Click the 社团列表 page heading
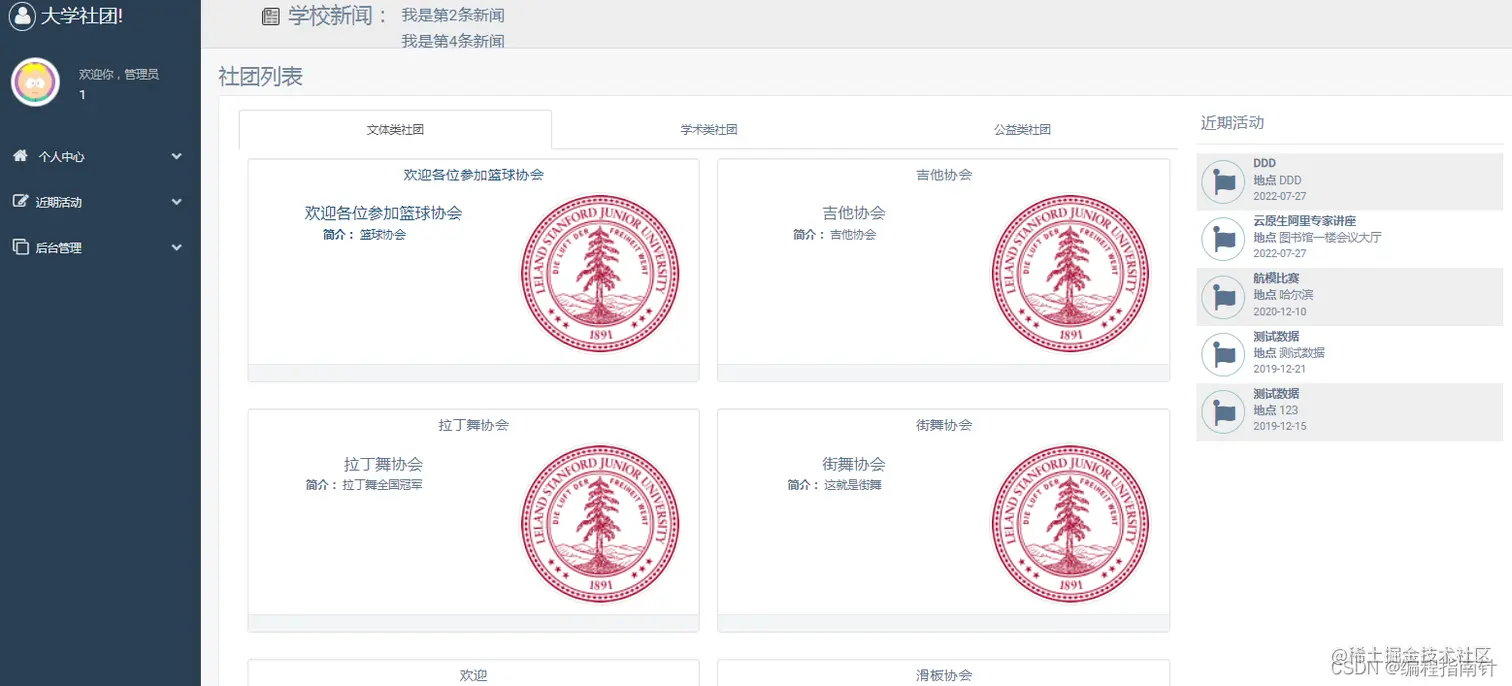Screen dimensions: 1512x686 click(x=260, y=76)
